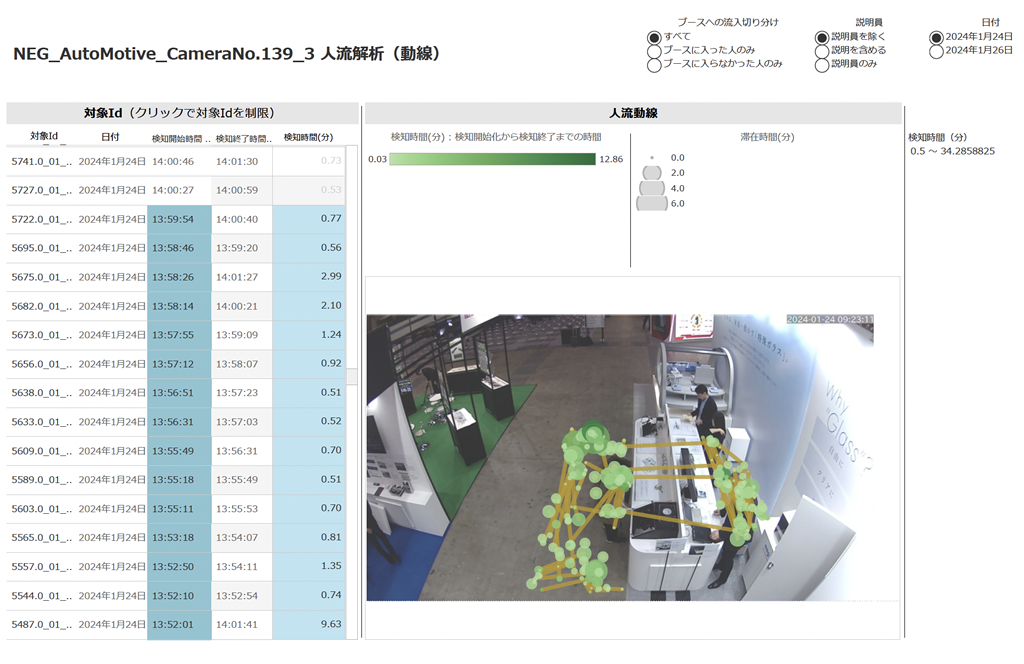Click the 日付 column header in table
The width and height of the screenshot is (1024, 664).
110,137
